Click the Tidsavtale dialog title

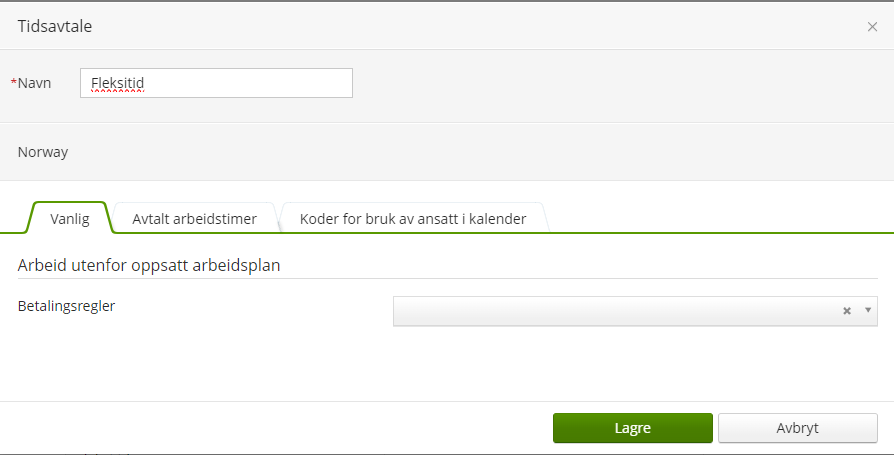click(55, 27)
